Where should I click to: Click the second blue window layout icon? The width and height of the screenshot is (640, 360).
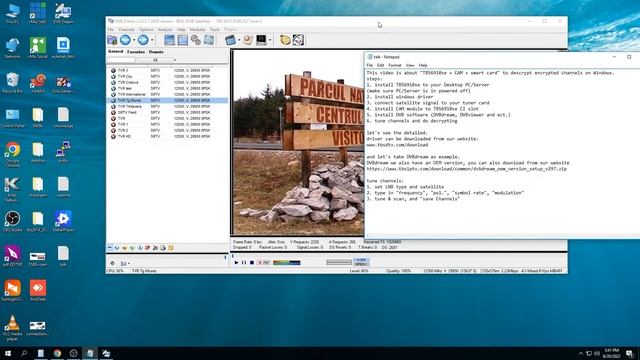pos(182,40)
